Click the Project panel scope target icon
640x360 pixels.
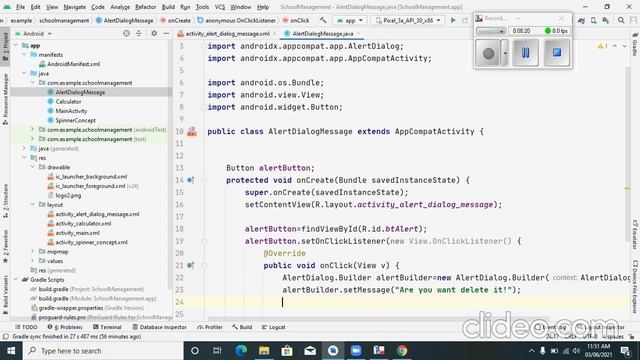click(127, 33)
